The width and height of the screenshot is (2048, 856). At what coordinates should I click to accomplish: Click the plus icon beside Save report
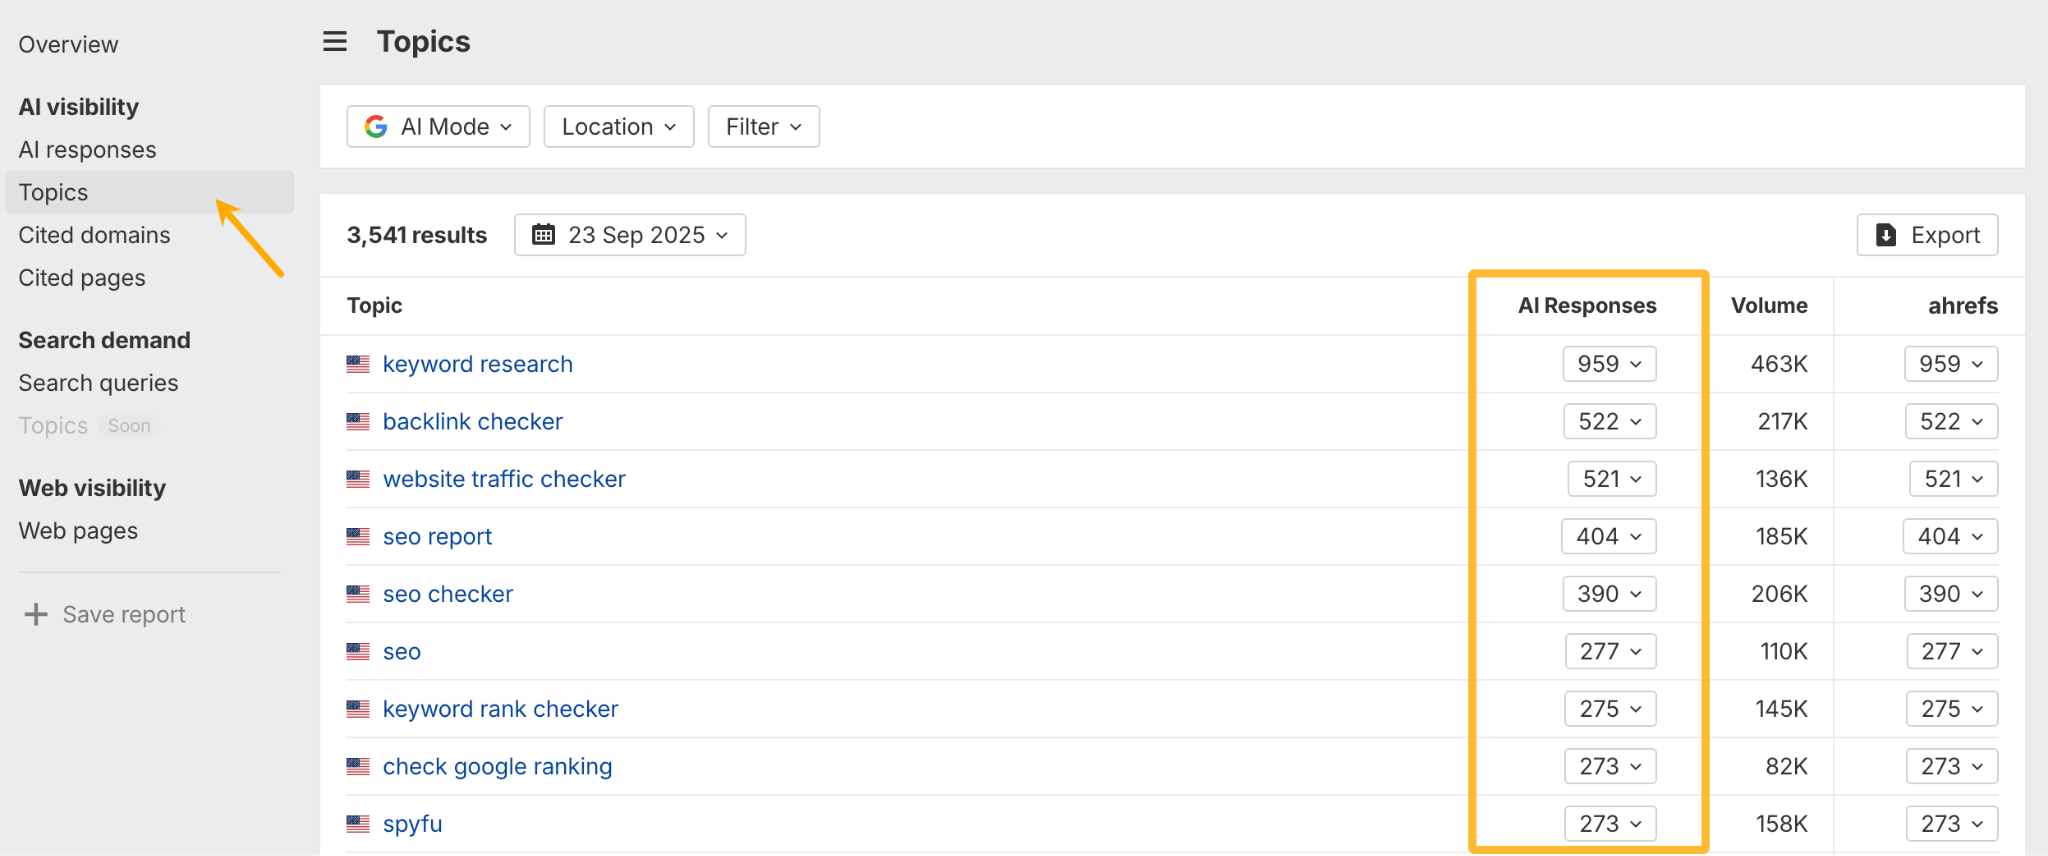pyautogui.click(x=36, y=614)
